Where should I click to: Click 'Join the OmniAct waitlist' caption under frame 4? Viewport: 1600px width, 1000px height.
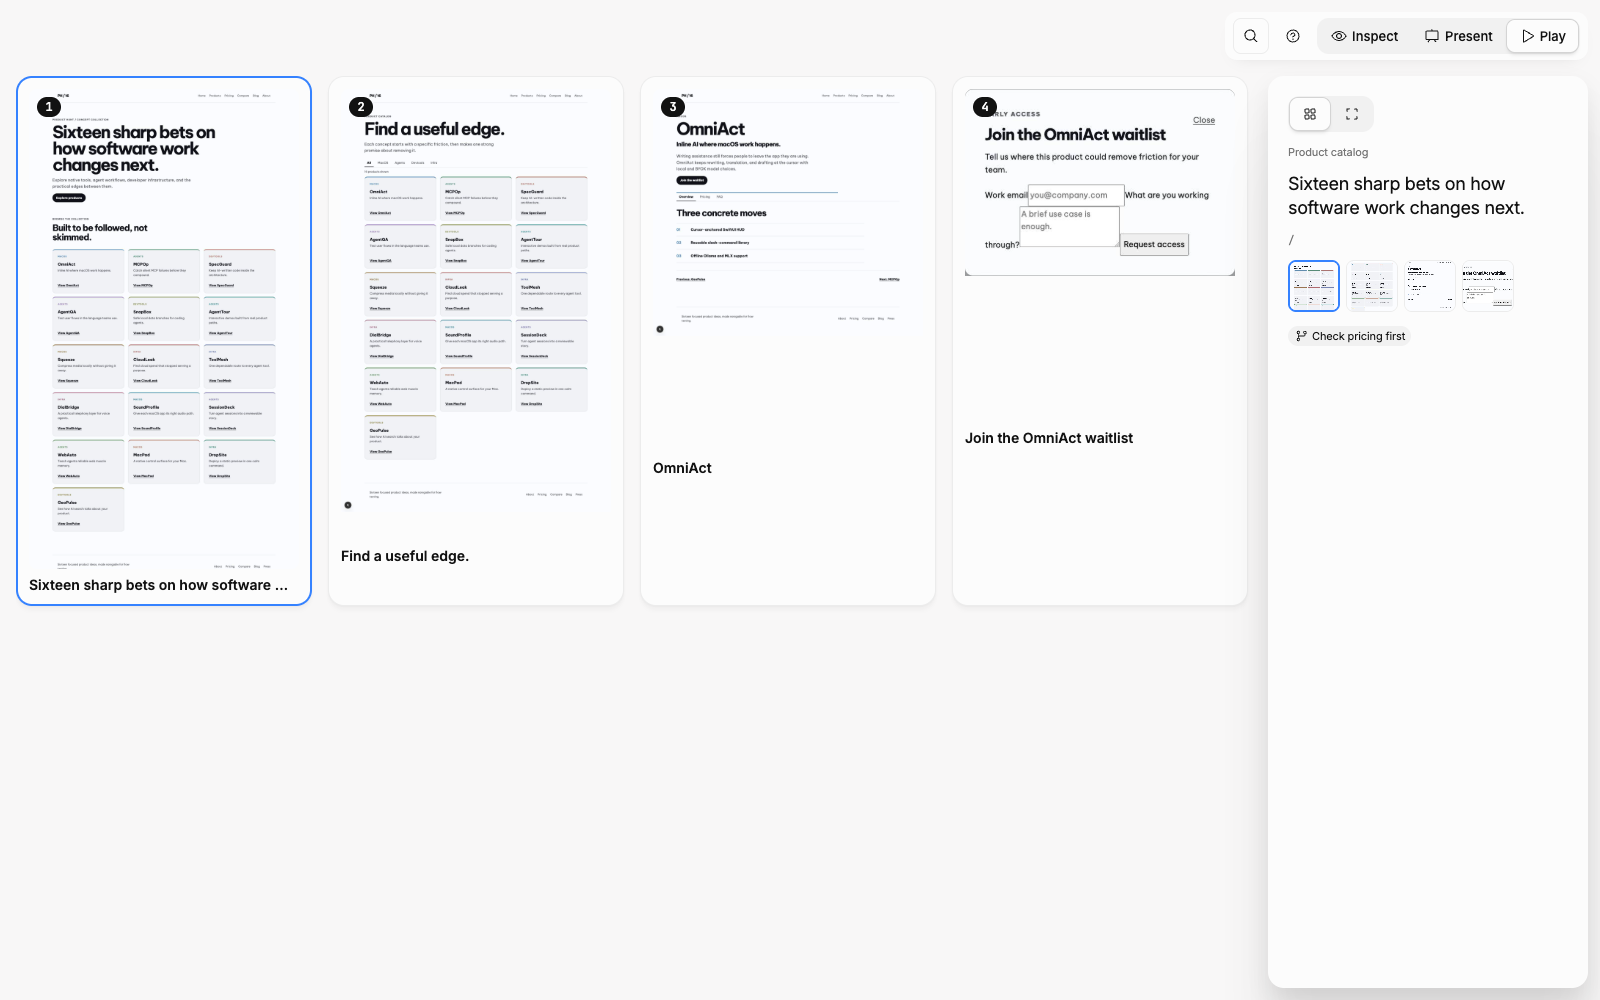(1049, 438)
